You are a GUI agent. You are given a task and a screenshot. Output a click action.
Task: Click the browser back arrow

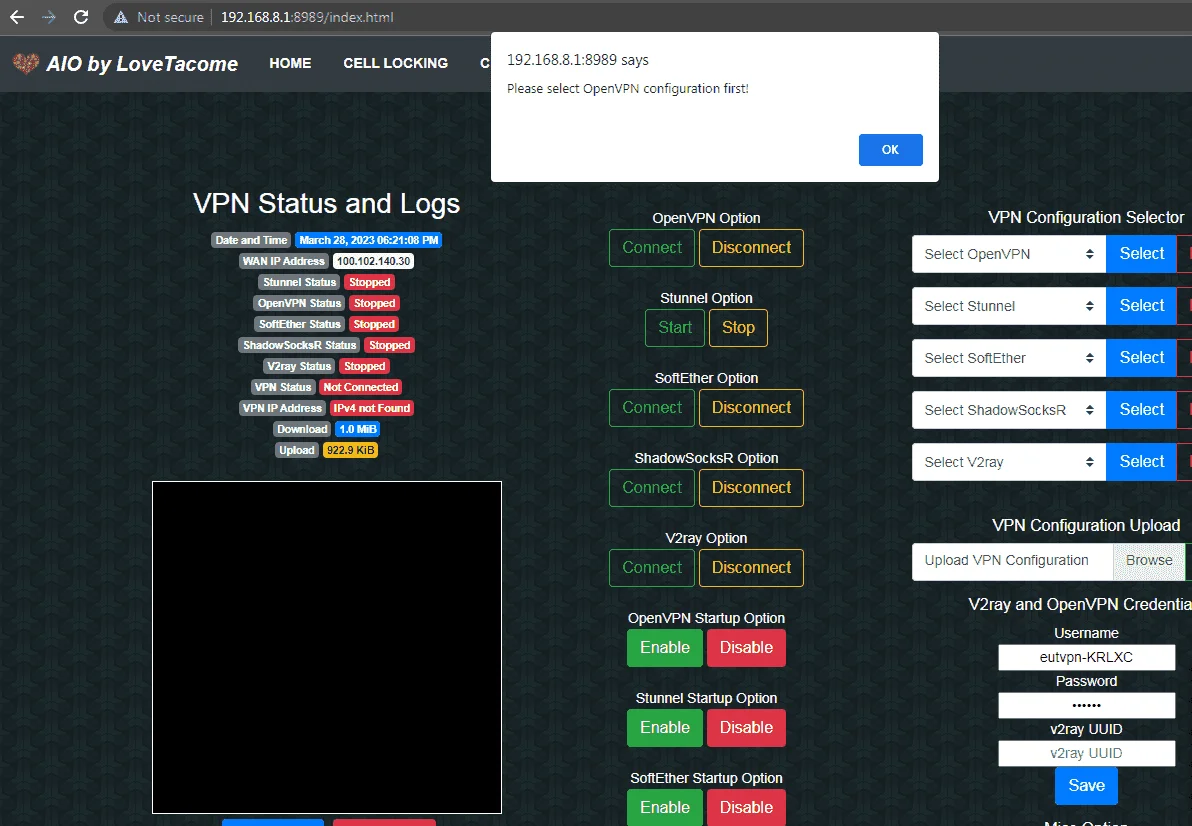click(x=17, y=17)
